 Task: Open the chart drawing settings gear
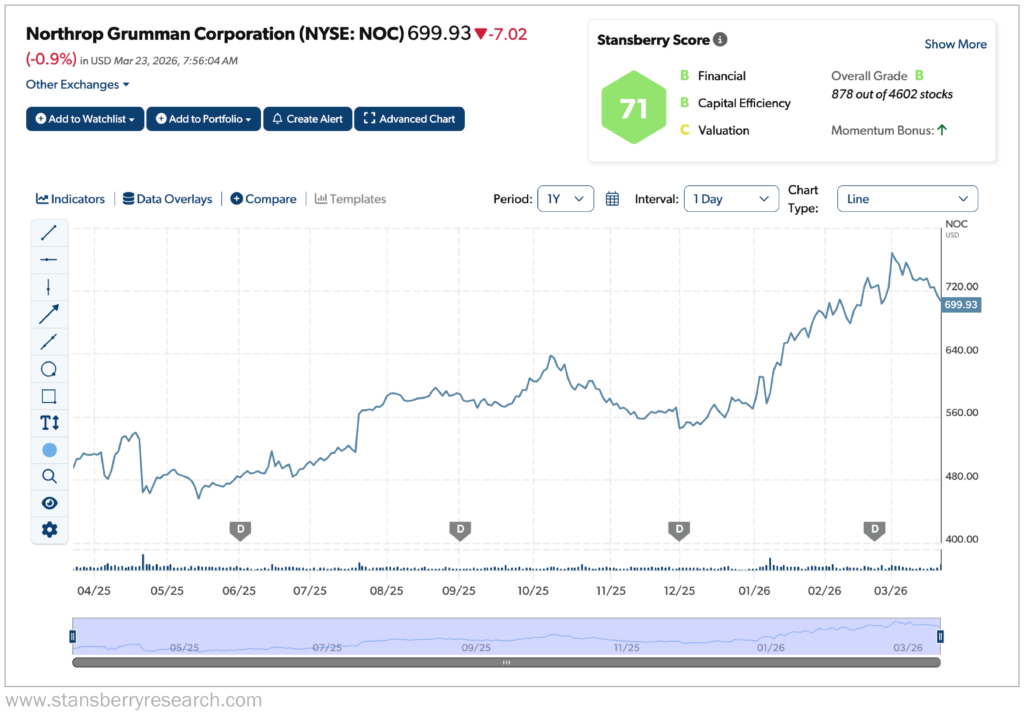coord(49,529)
